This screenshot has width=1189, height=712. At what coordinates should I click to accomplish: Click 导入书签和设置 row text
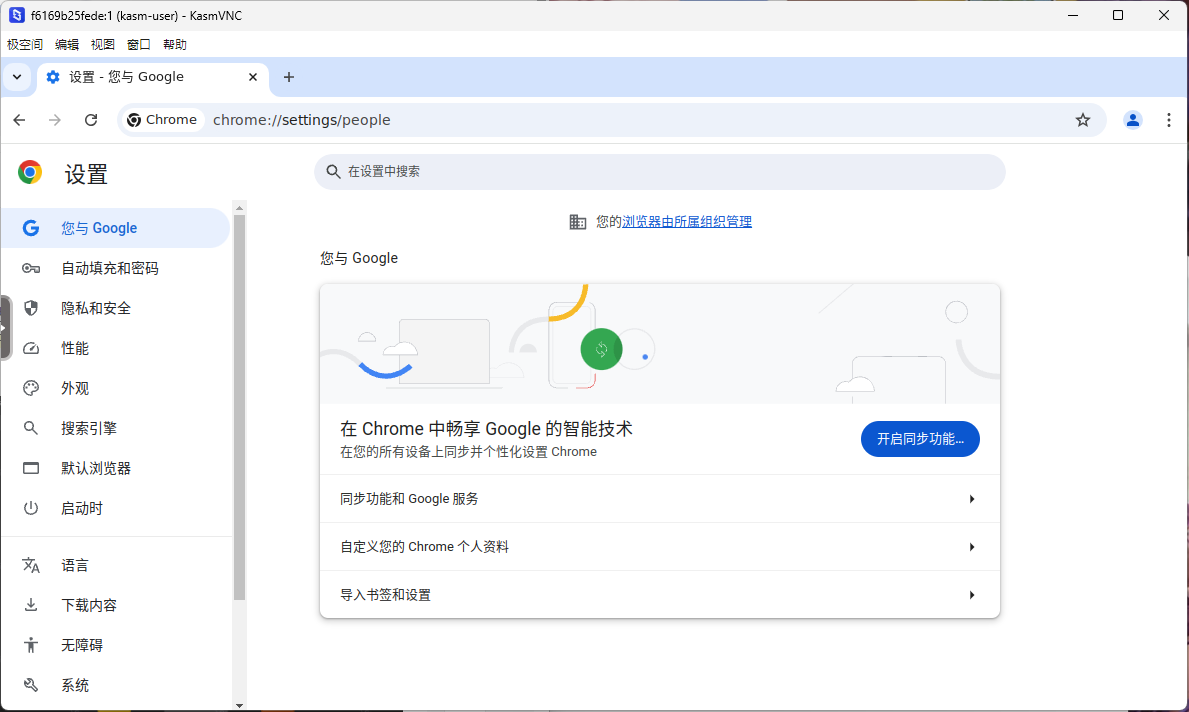click(385, 595)
